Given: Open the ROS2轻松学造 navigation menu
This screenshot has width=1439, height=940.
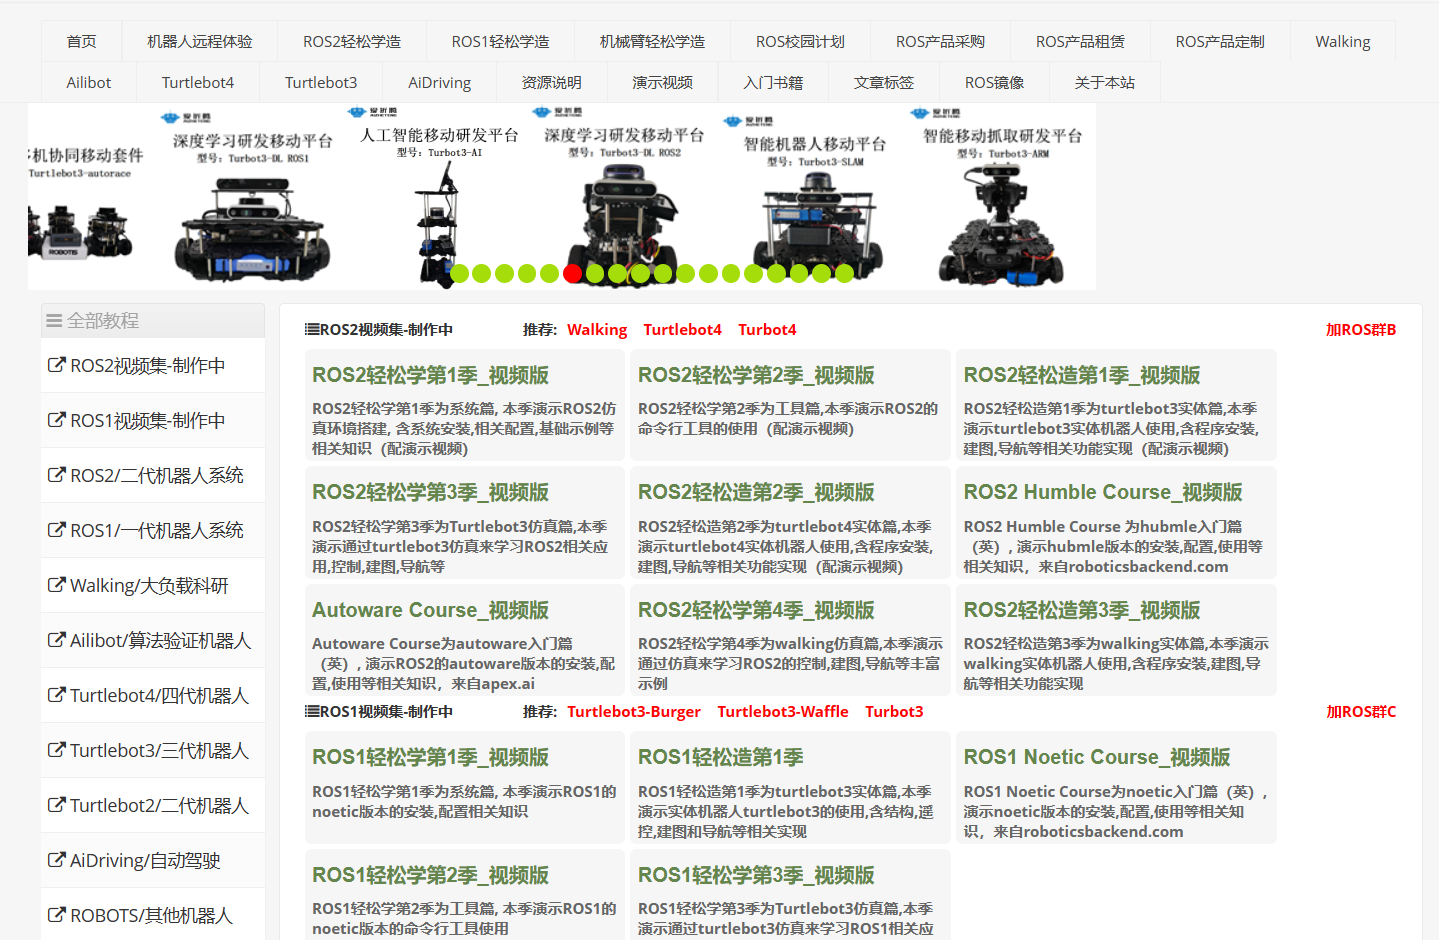Looking at the screenshot, I should pyautogui.click(x=352, y=42).
